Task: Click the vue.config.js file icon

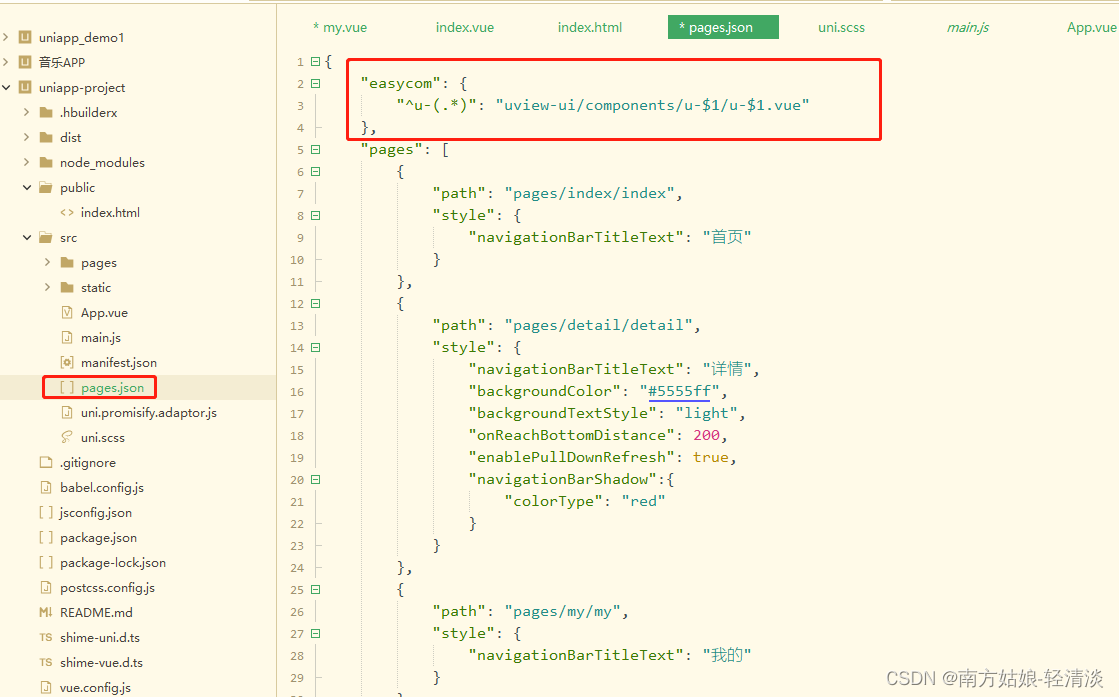Action: (x=46, y=687)
